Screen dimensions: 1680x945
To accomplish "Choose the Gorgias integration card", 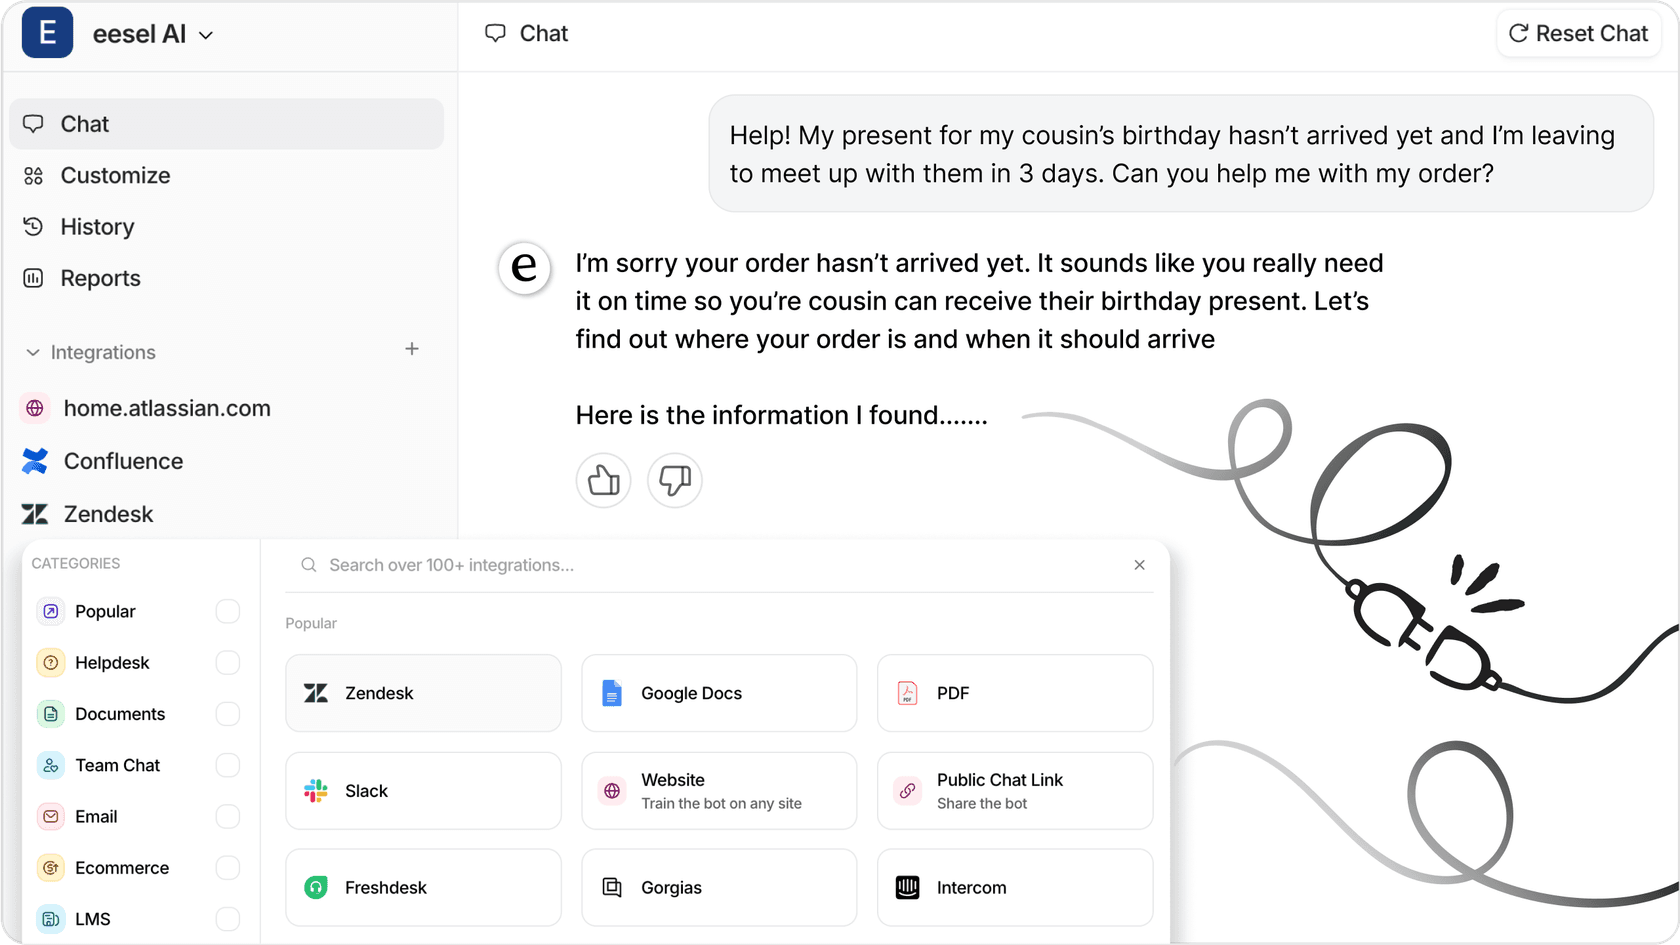I will coord(719,888).
